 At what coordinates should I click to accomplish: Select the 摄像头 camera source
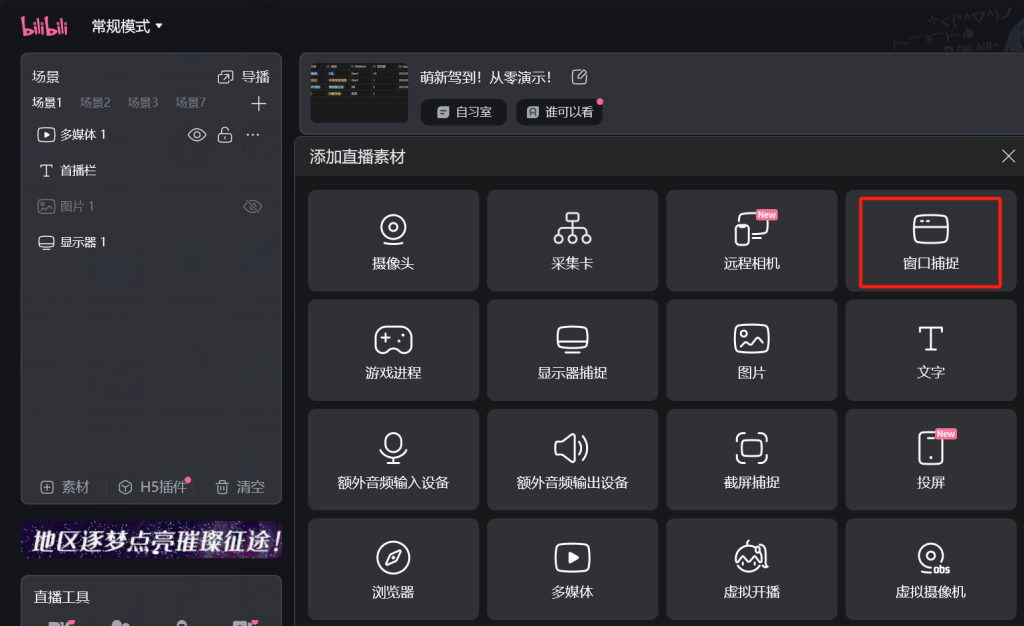click(393, 241)
